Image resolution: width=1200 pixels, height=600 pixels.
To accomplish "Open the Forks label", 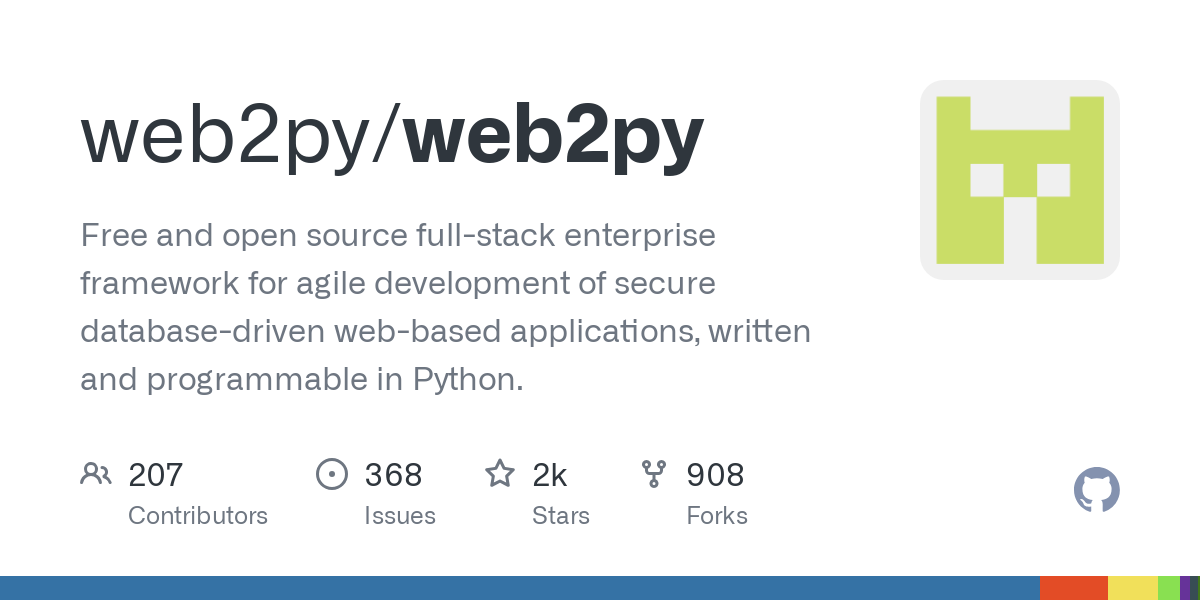I will pos(717,516).
